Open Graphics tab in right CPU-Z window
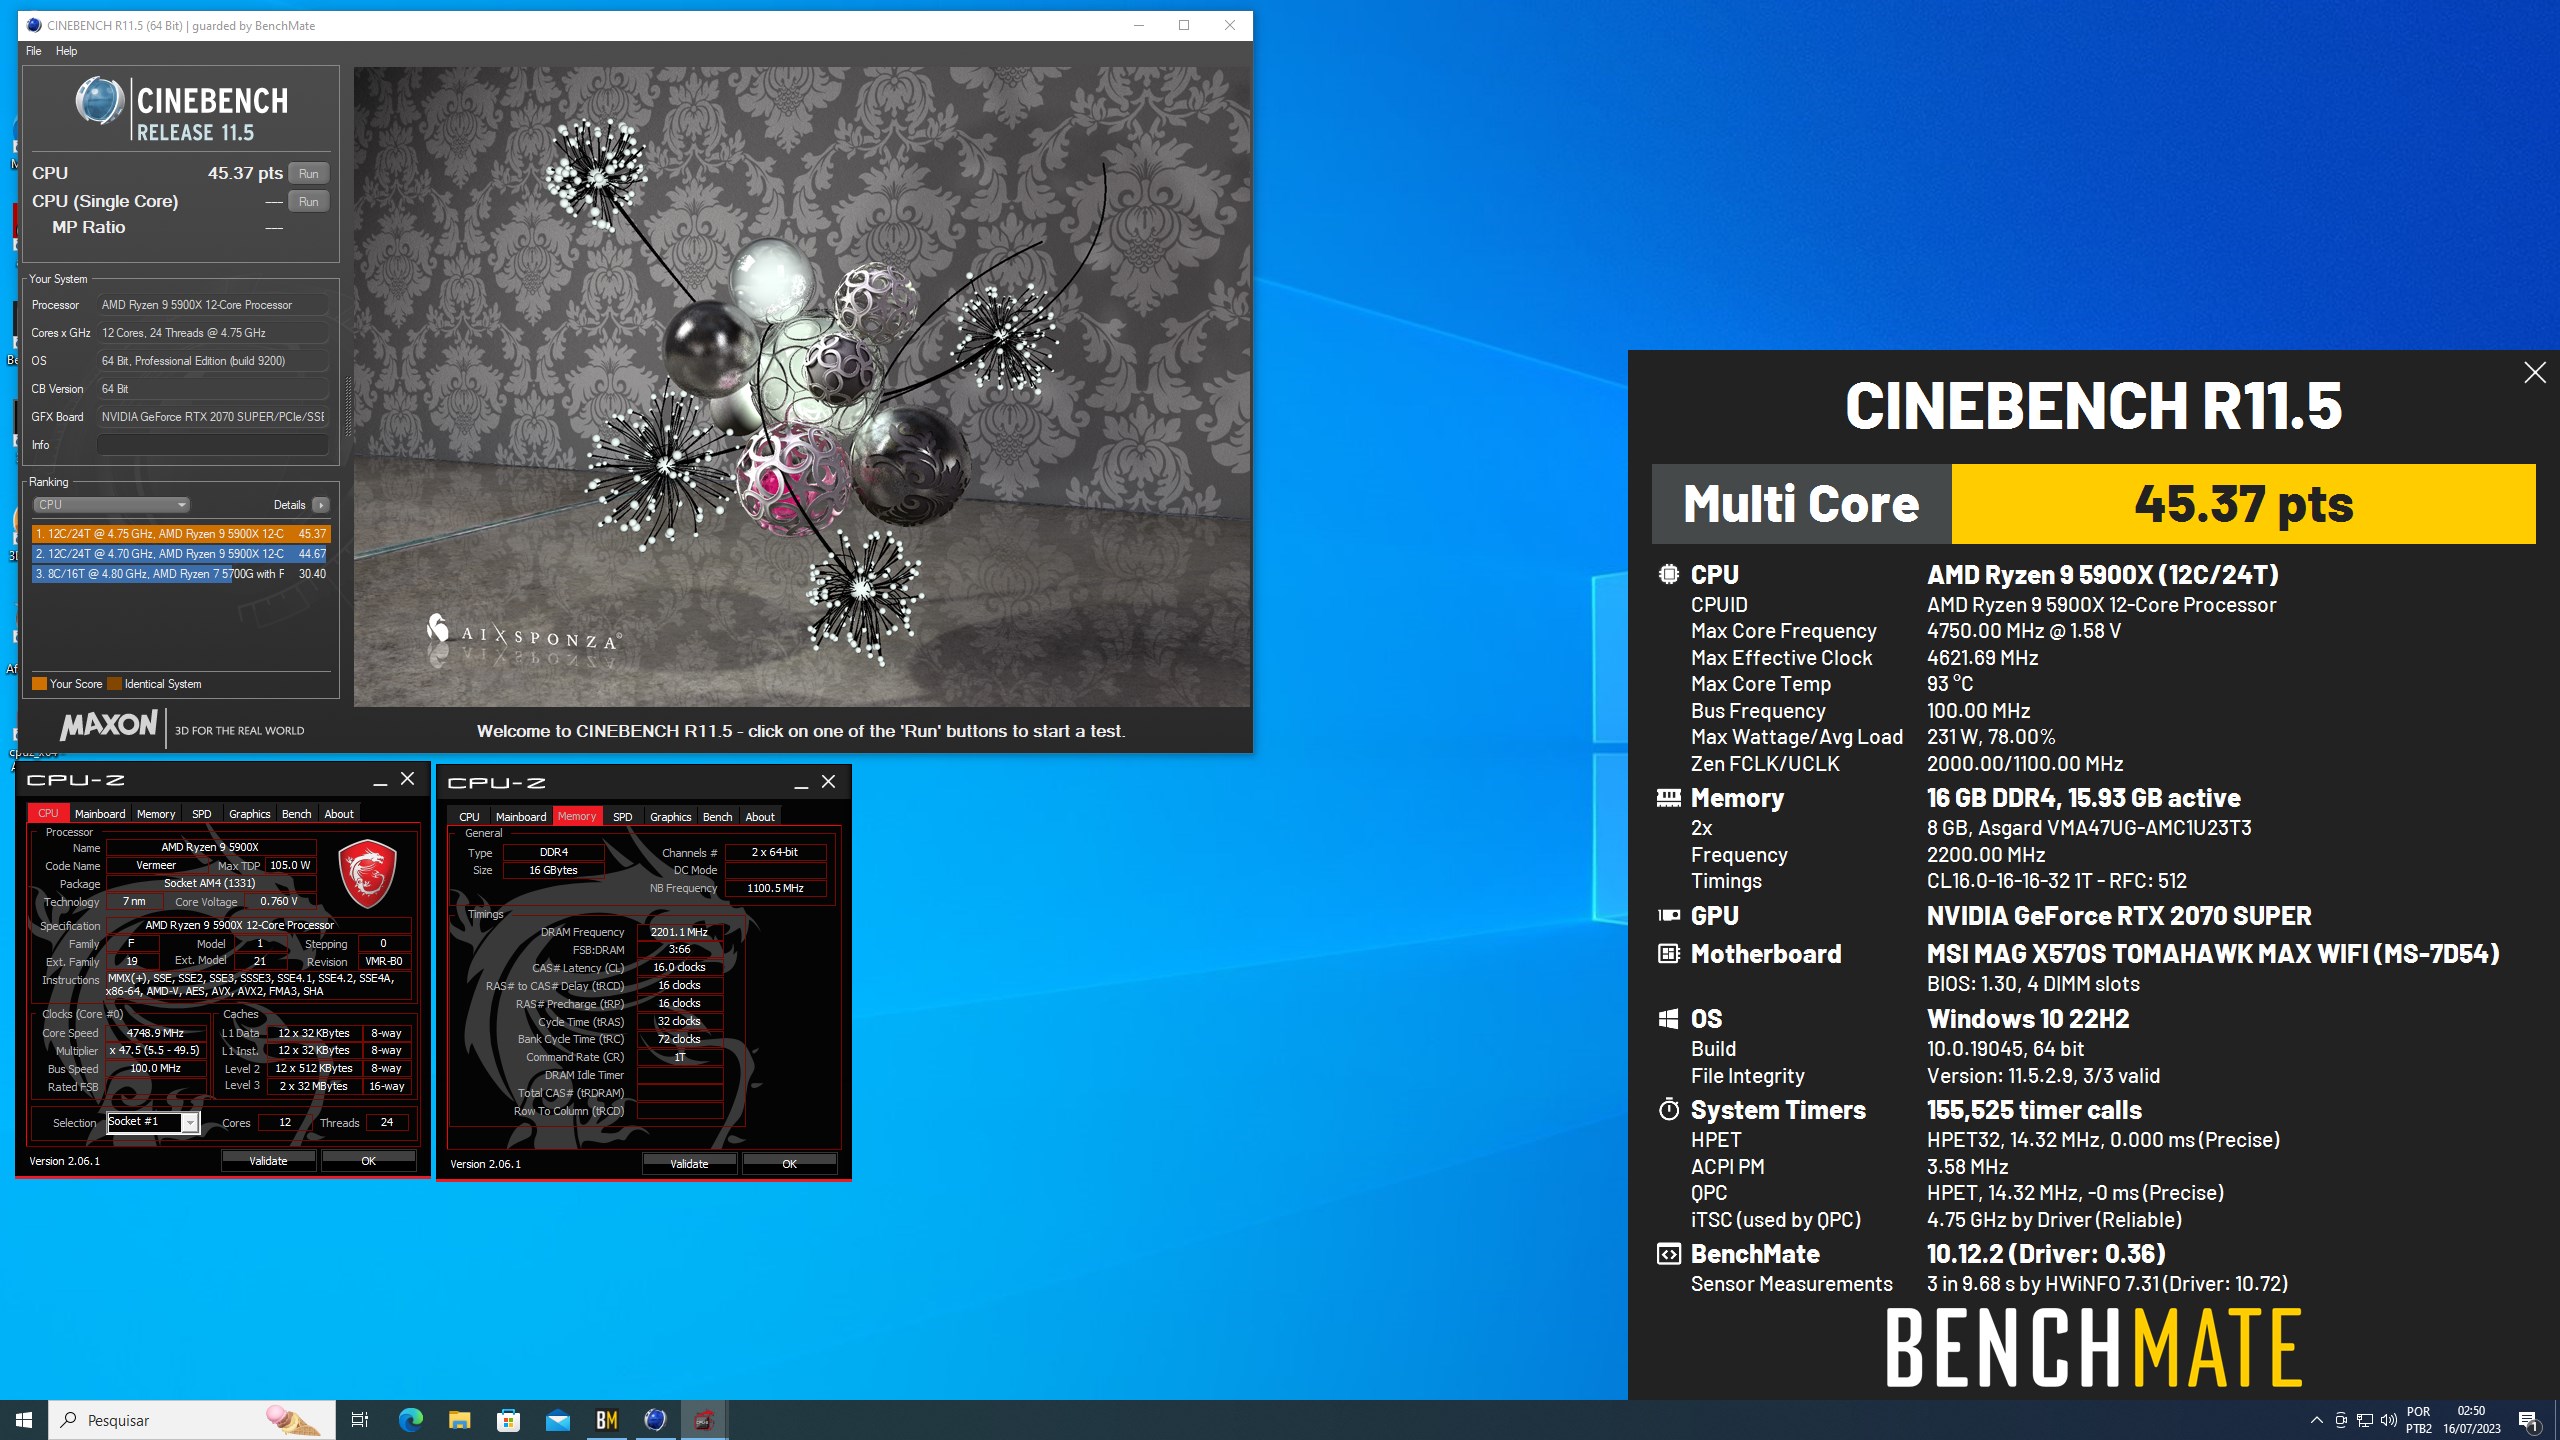Viewport: 2560px width, 1440px height. pos(670,817)
